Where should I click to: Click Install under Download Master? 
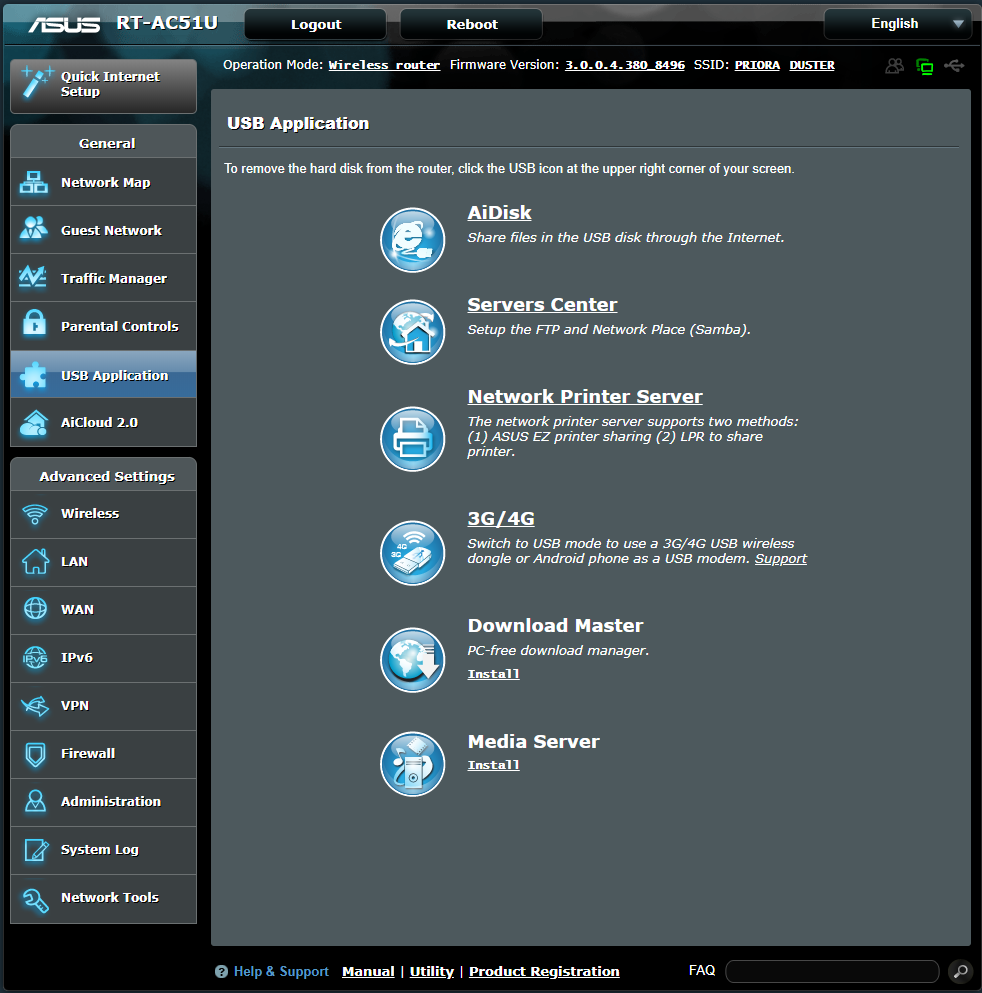click(493, 674)
